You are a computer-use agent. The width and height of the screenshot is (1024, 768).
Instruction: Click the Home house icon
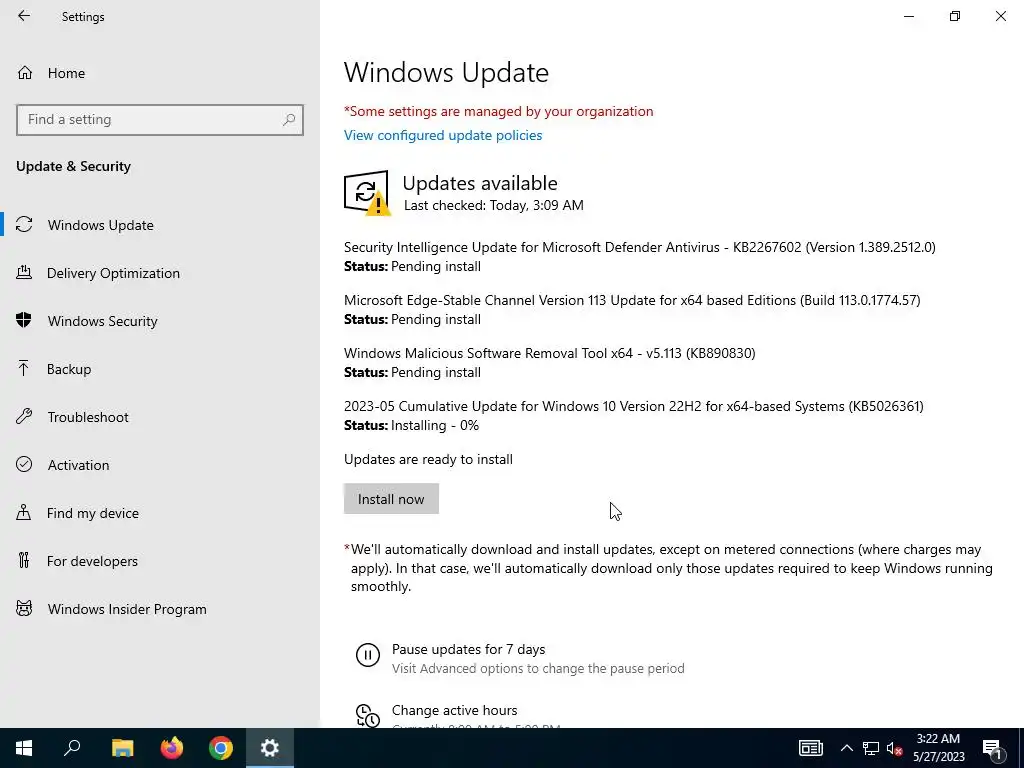tap(25, 72)
